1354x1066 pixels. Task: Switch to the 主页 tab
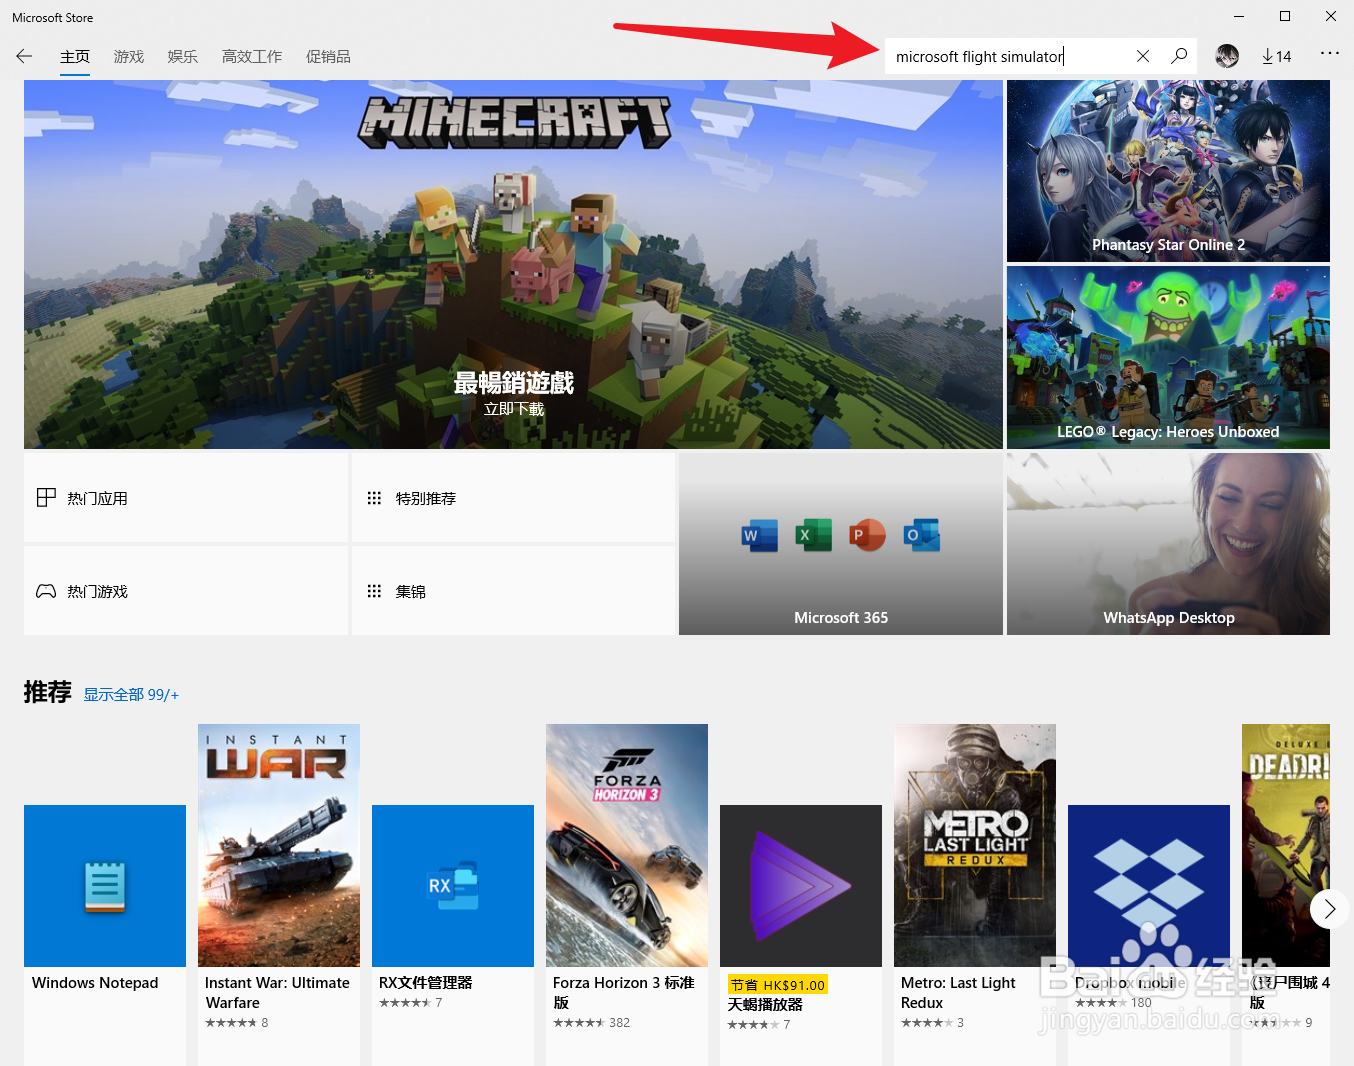(75, 57)
